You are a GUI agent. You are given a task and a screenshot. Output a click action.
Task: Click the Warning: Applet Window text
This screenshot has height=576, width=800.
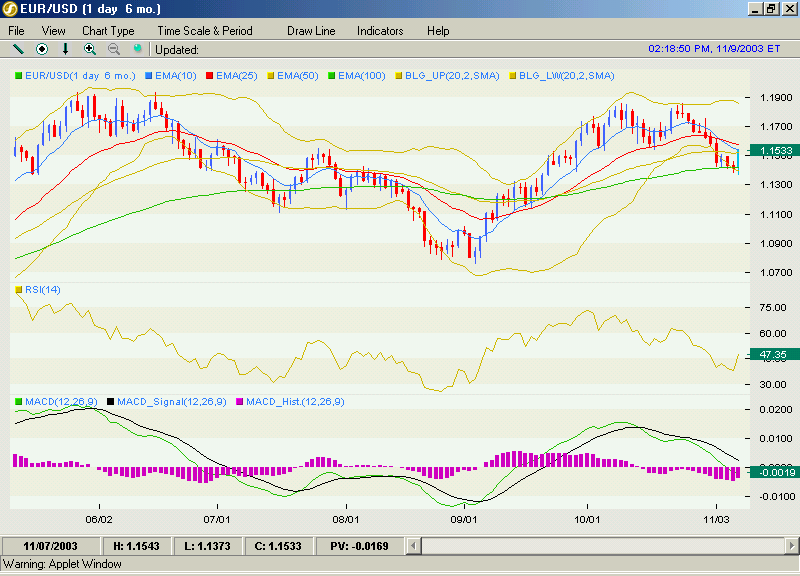coord(62,564)
